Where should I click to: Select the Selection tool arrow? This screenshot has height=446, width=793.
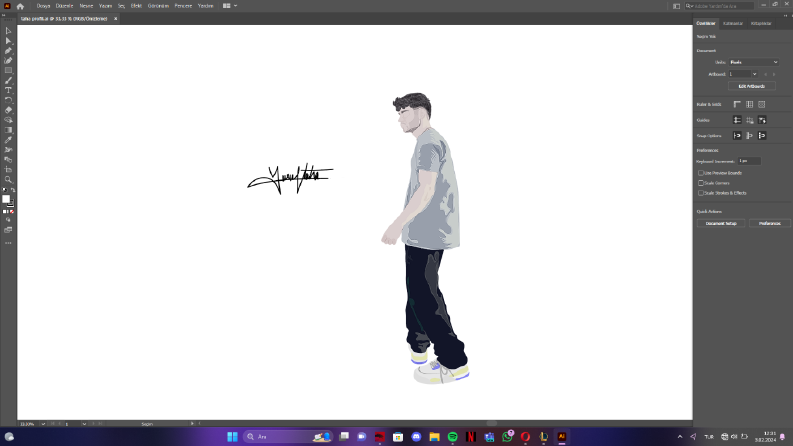click(8, 31)
